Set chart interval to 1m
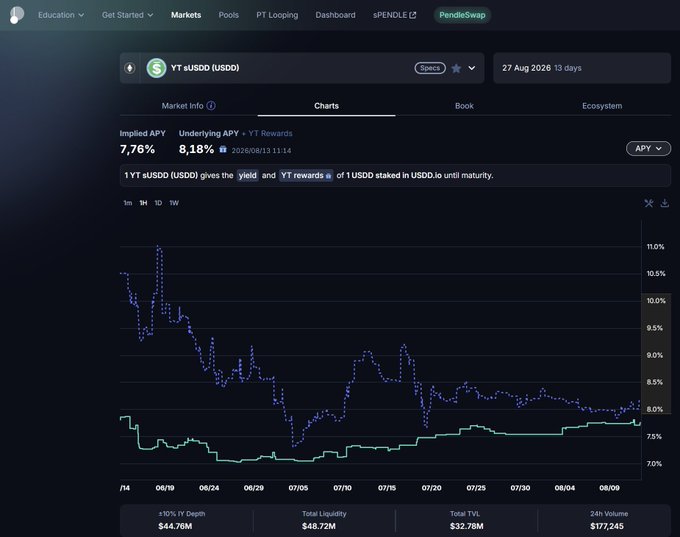 (x=128, y=203)
